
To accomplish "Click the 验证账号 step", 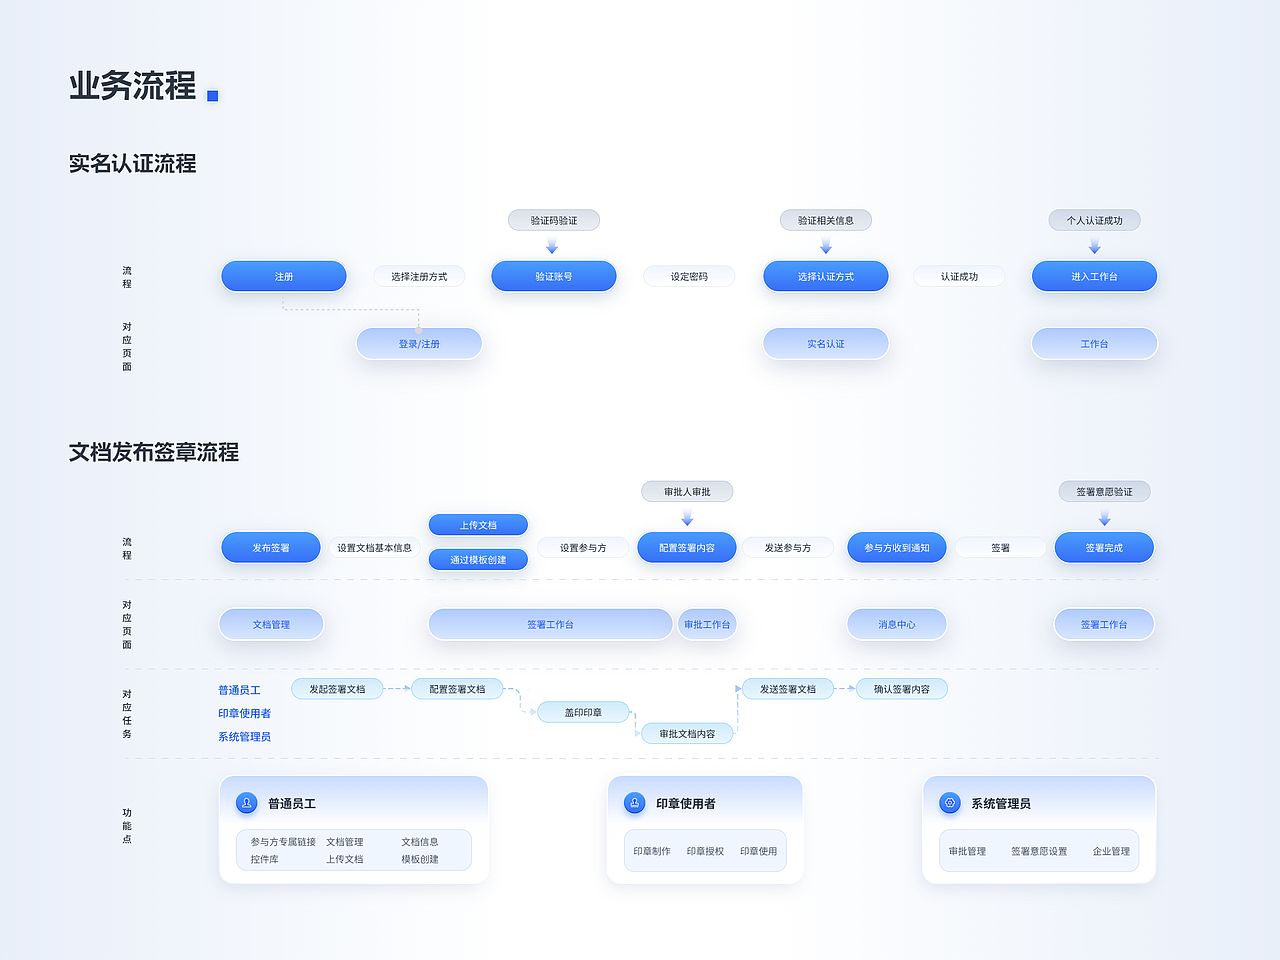I will coord(553,276).
